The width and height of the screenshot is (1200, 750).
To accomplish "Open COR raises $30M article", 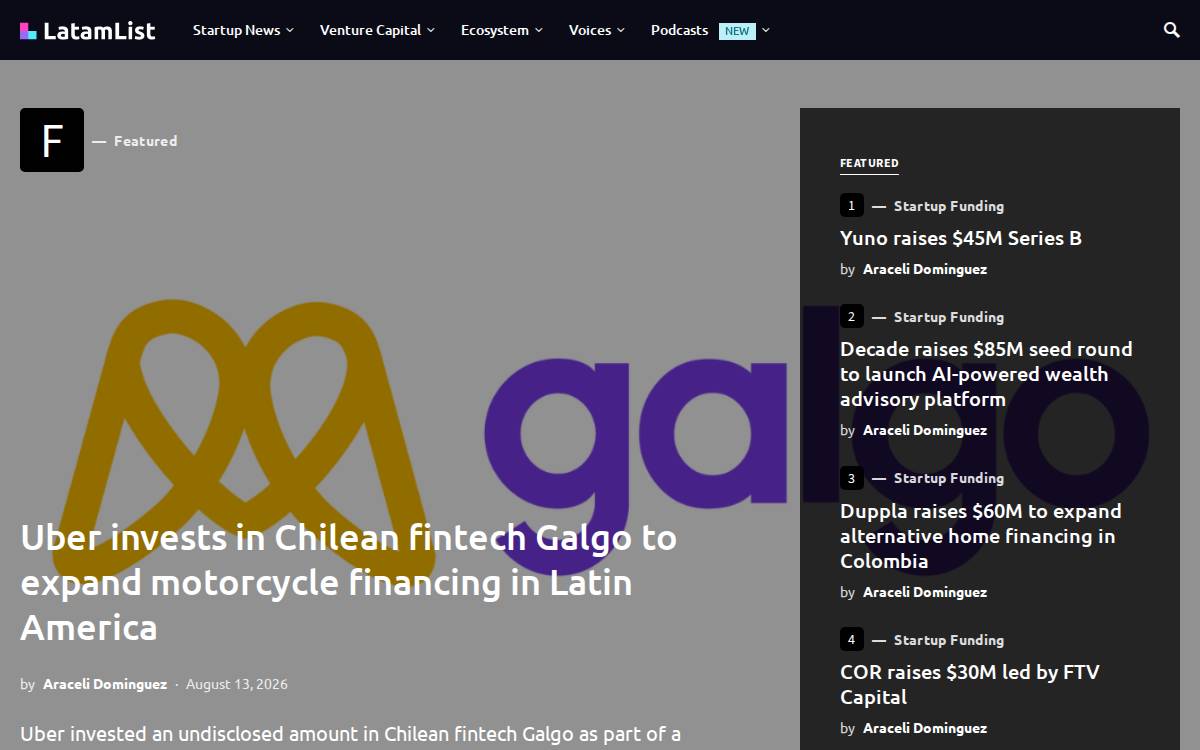I will [x=970, y=685].
